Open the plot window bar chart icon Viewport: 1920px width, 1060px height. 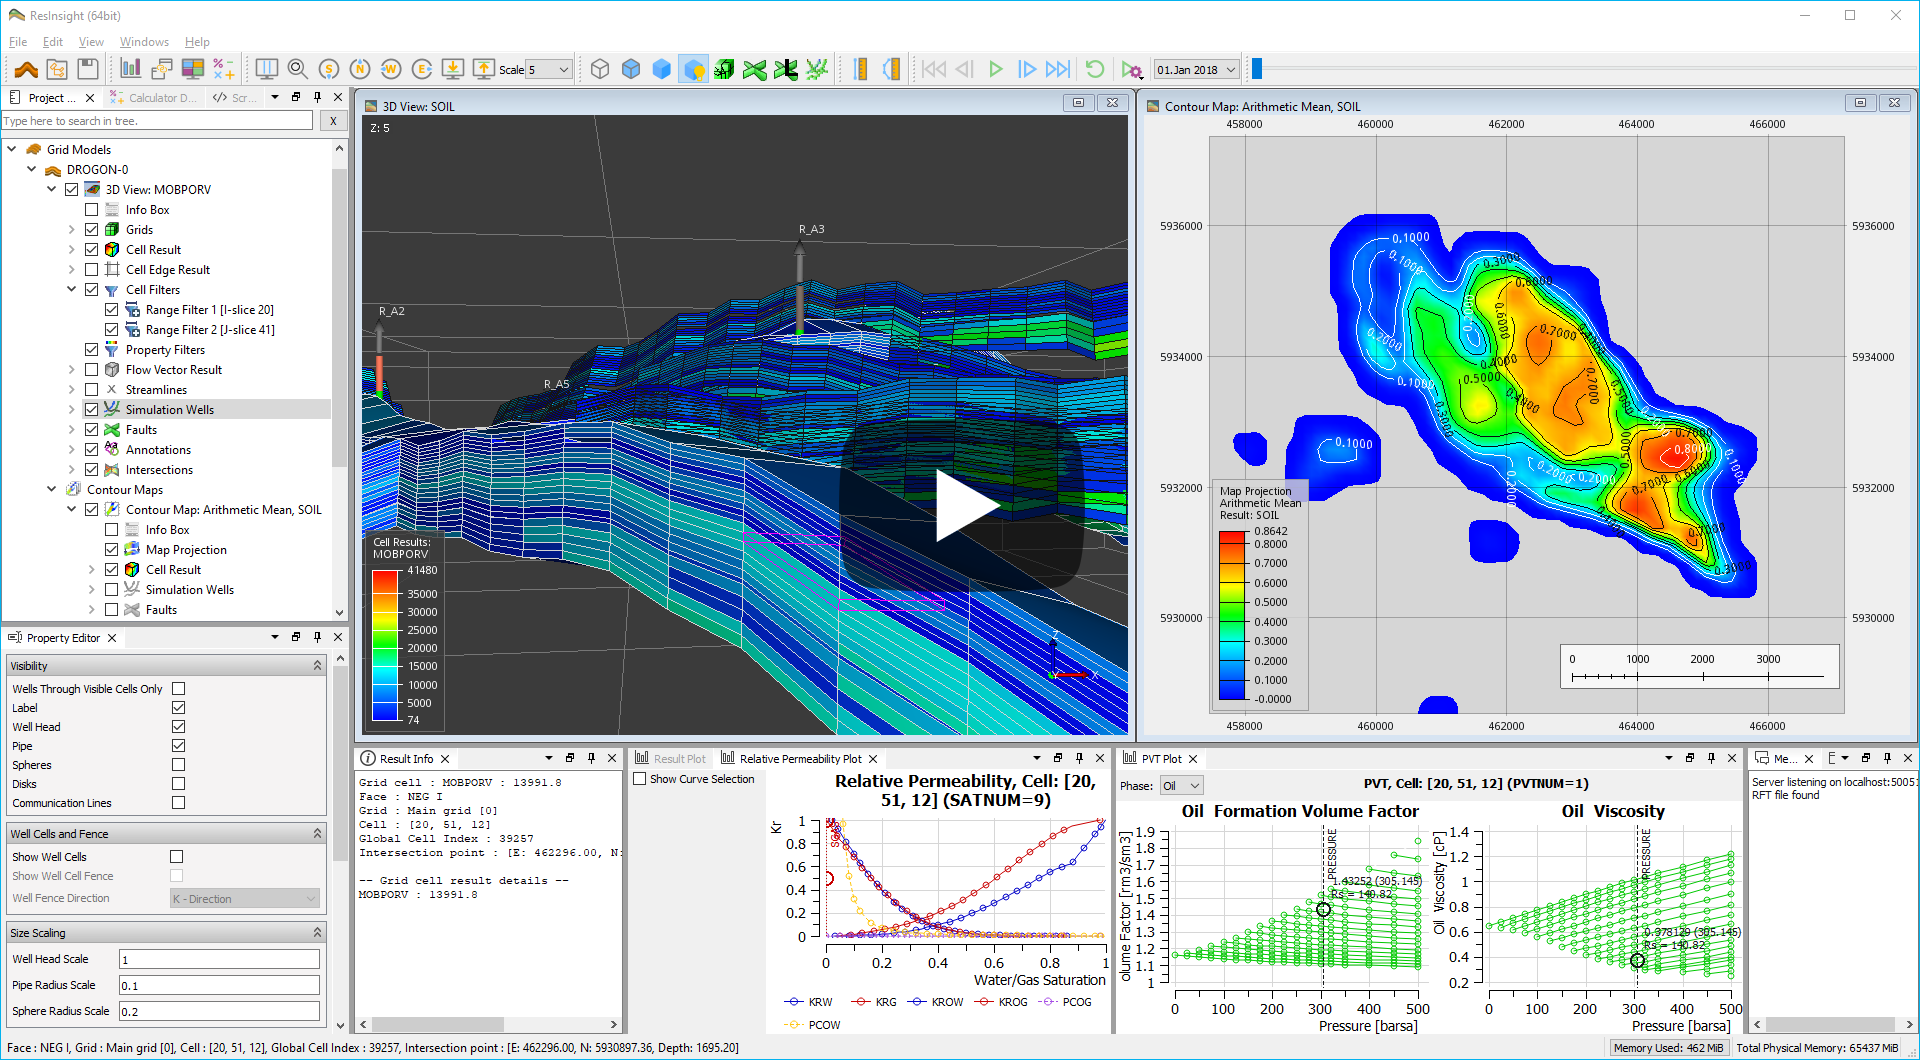click(x=130, y=69)
